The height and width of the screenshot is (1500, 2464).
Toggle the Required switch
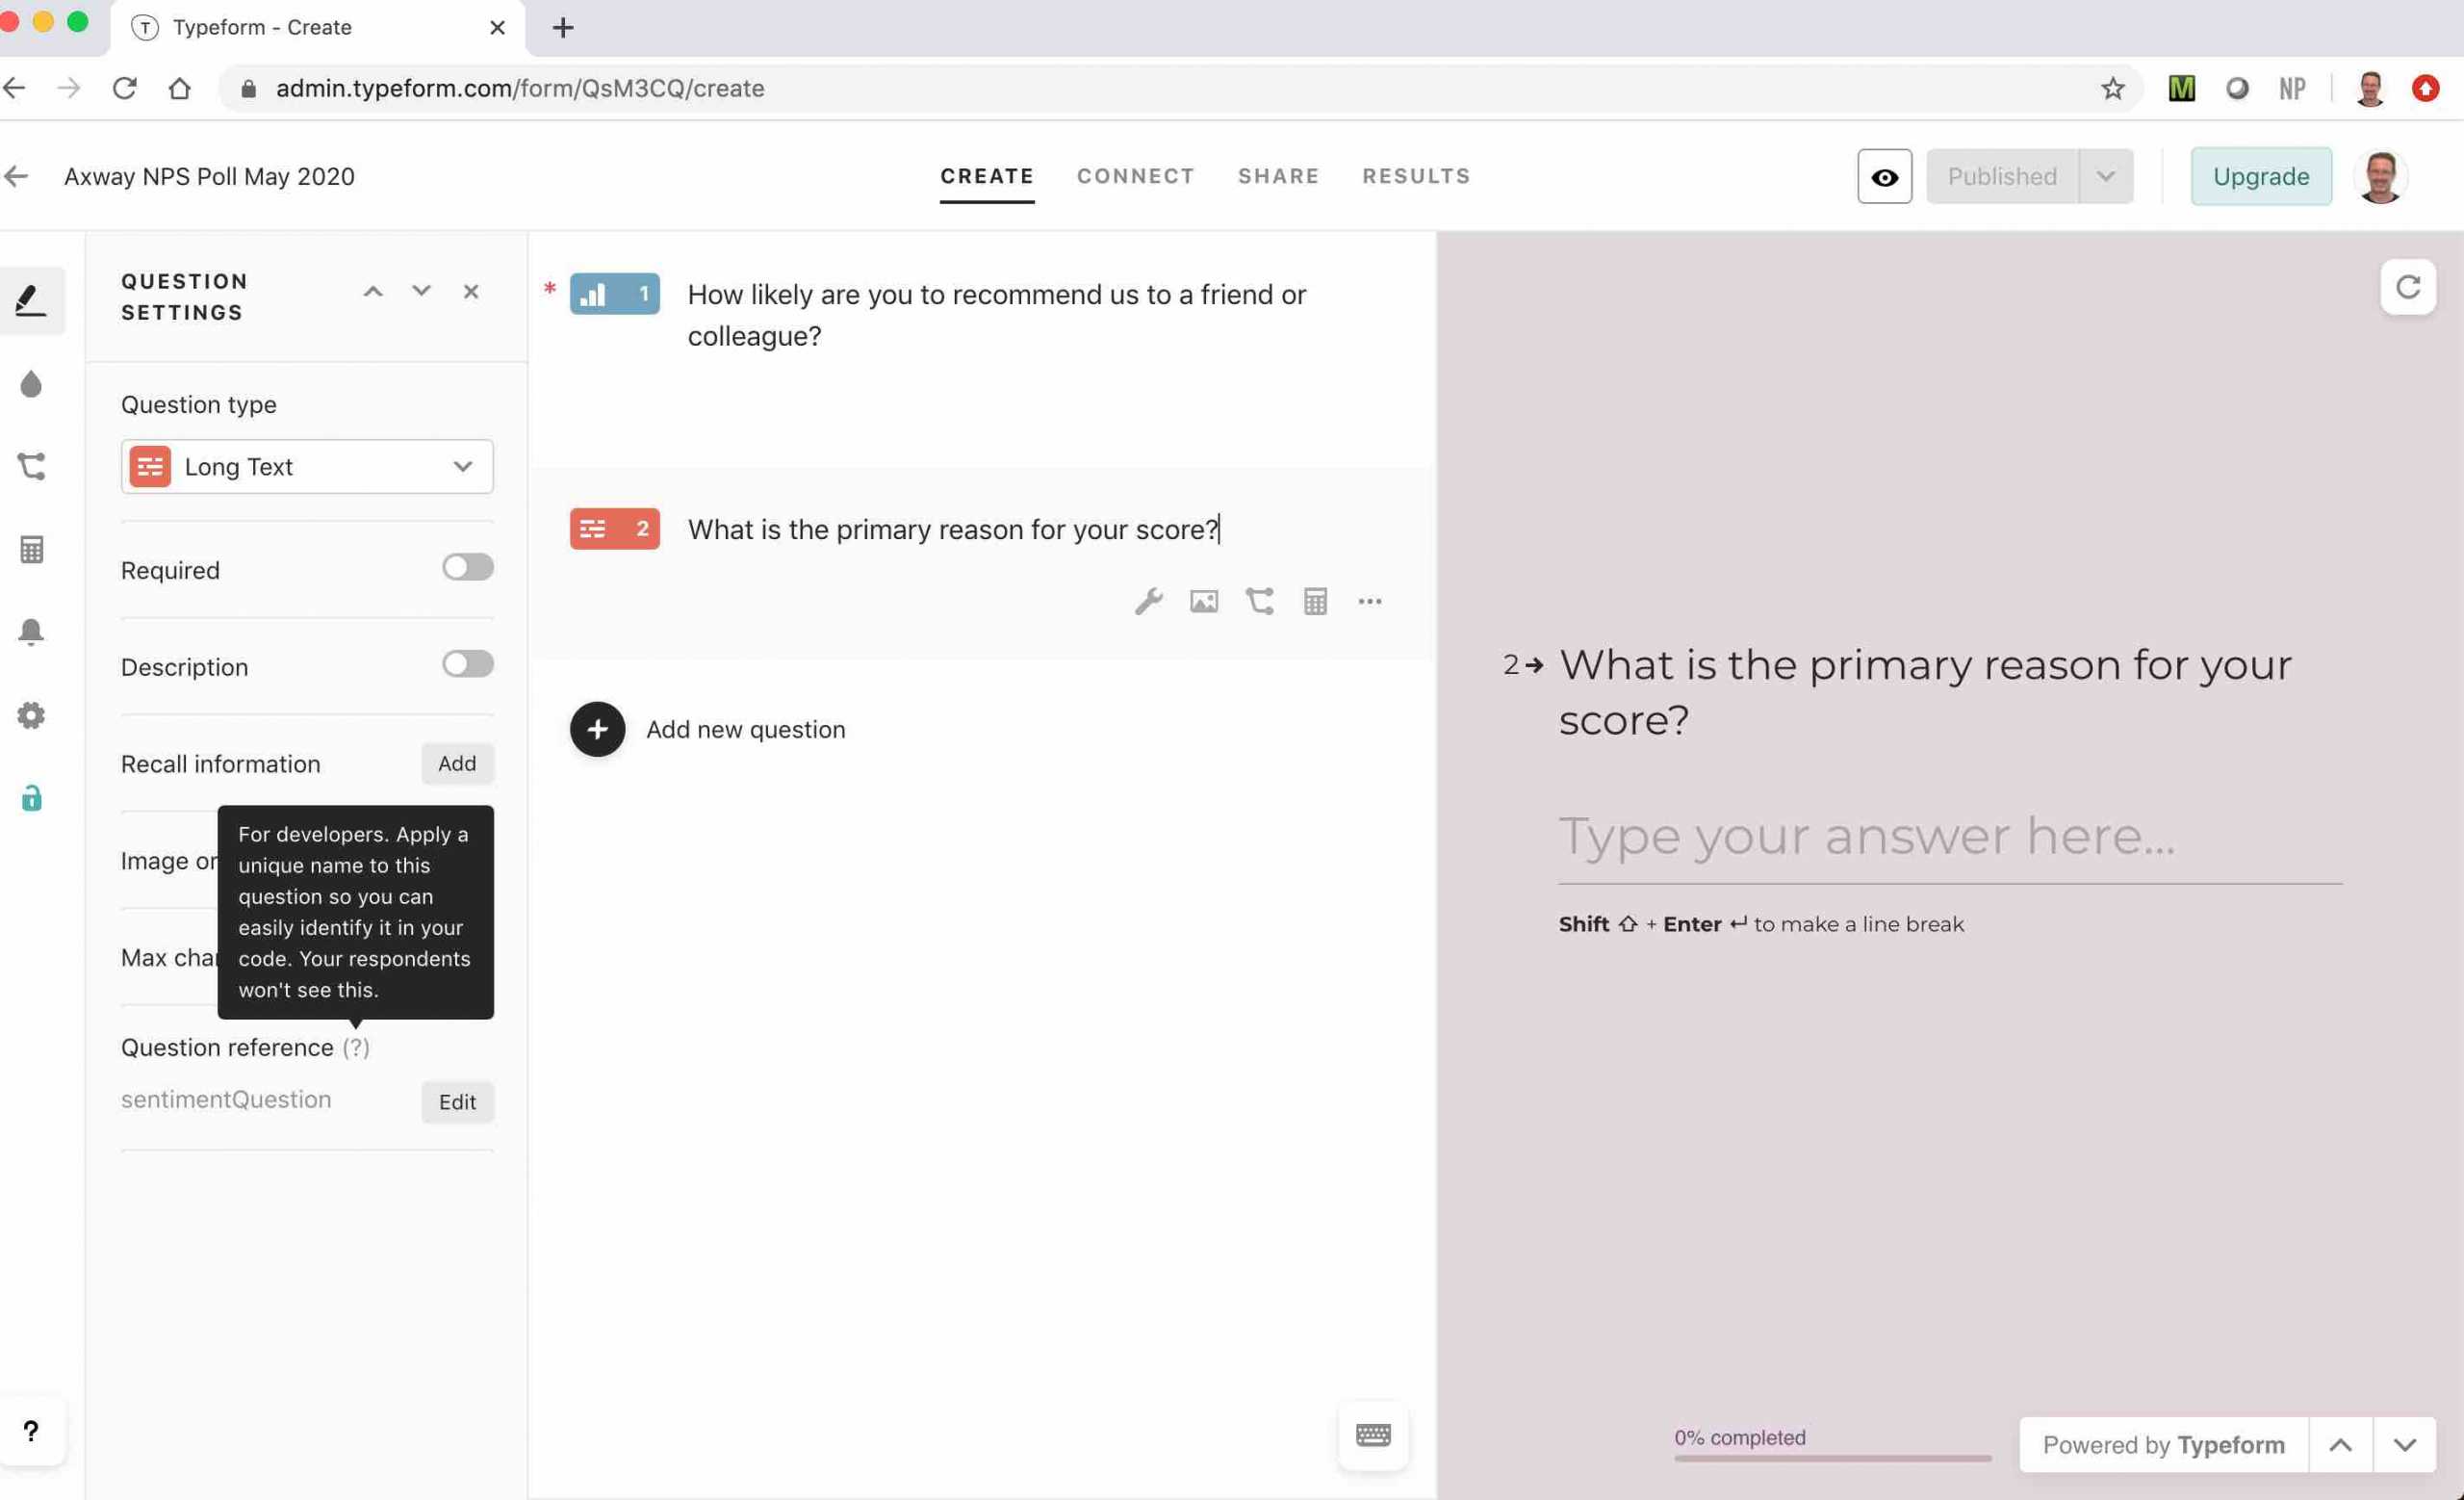[468, 567]
